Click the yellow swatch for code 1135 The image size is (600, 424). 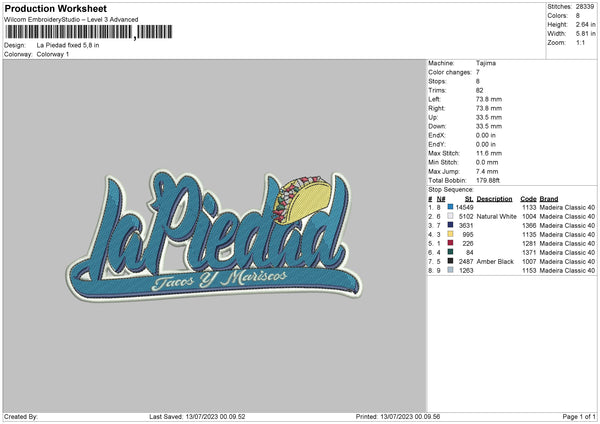coord(450,234)
